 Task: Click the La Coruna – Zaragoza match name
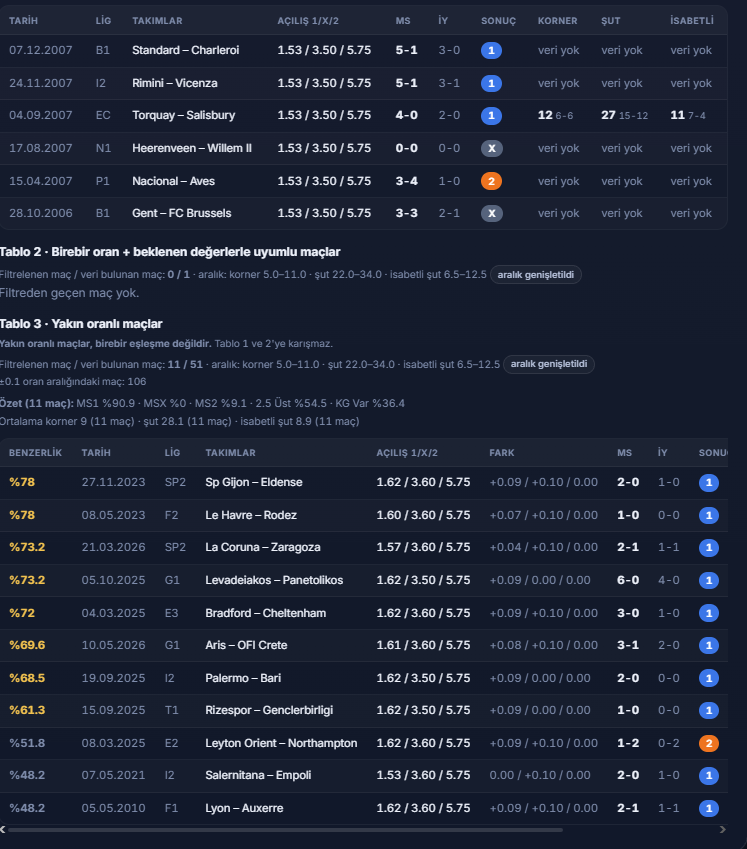pyautogui.click(x=263, y=547)
